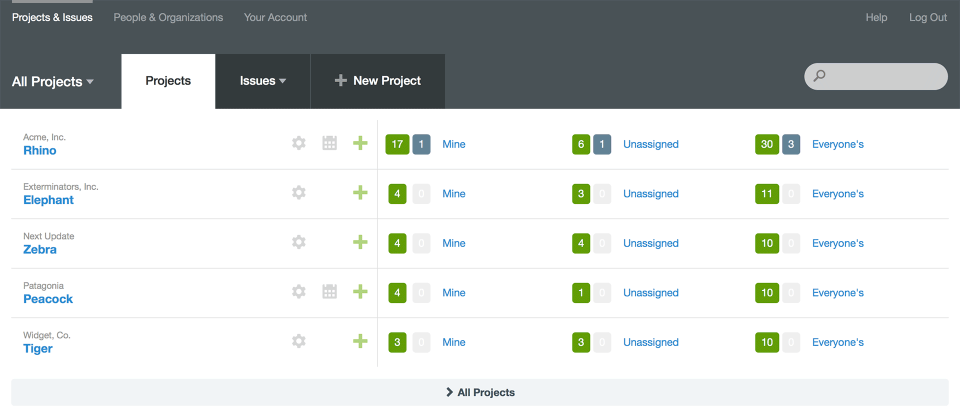Image resolution: width=960 pixels, height=413 pixels.
Task: Open the All Projects dropdown in header
Action: [x=53, y=82]
